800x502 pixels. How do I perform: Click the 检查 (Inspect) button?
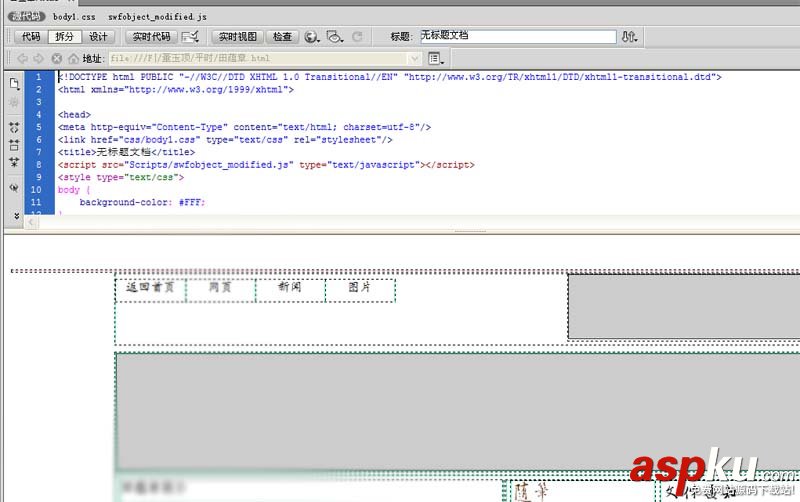282,37
